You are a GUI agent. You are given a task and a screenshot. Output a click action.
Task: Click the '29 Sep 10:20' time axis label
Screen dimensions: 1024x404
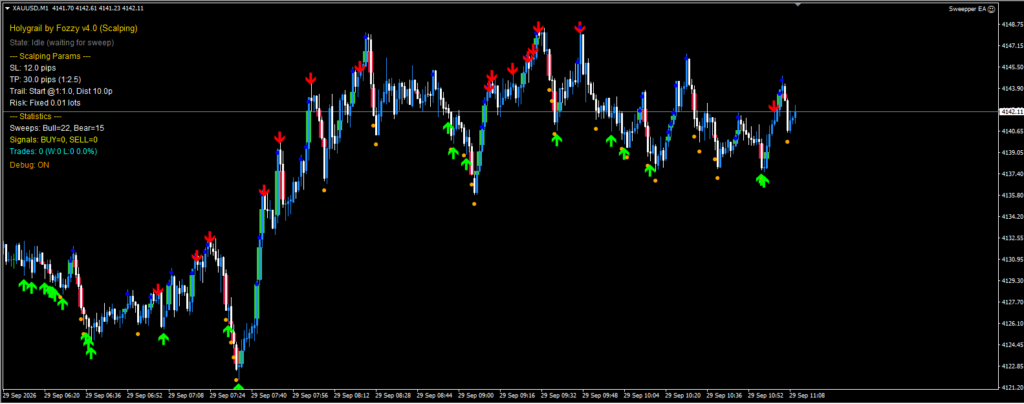click(684, 396)
